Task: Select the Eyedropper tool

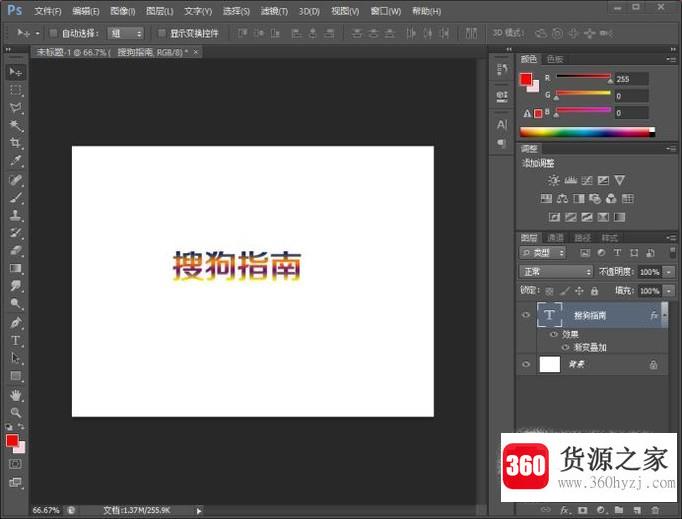Action: pyautogui.click(x=16, y=161)
